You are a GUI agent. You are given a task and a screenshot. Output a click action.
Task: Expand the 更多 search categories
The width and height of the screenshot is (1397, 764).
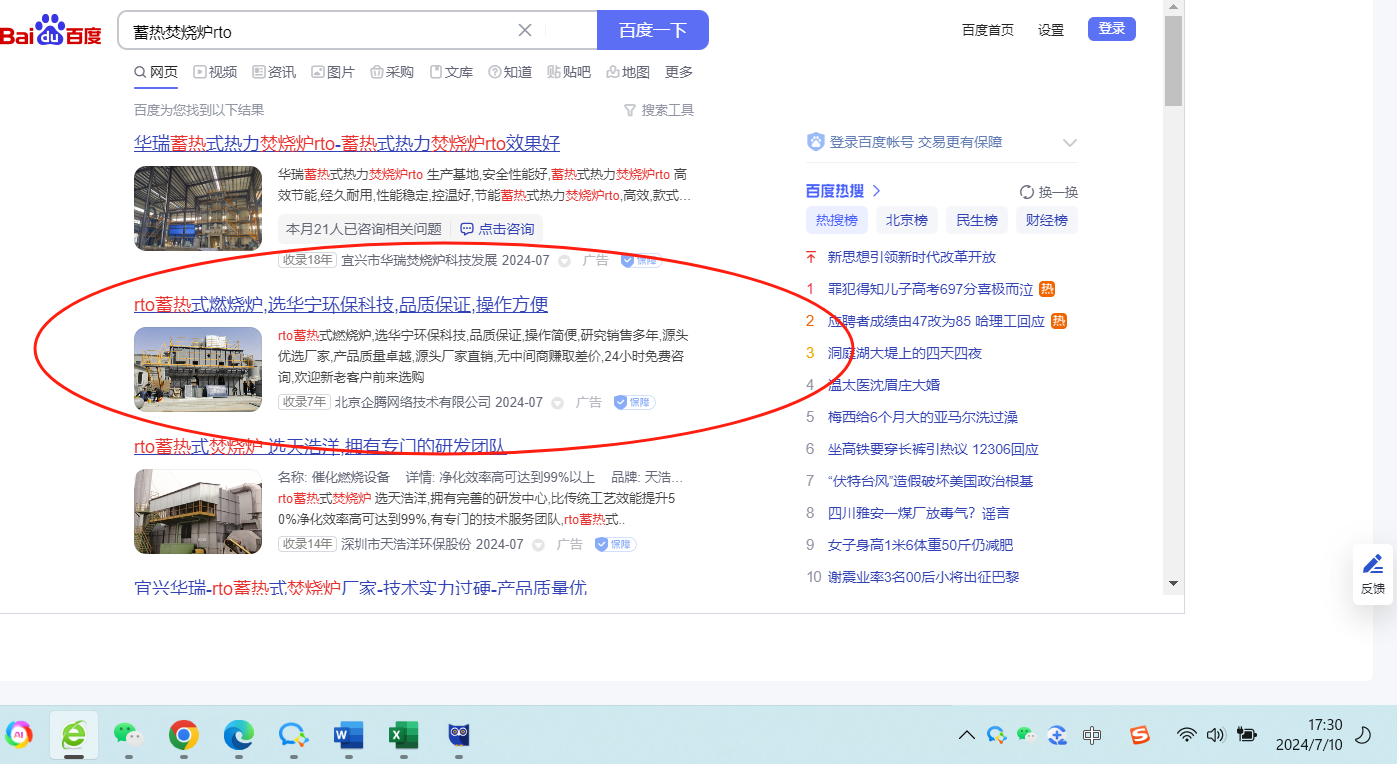pos(679,72)
